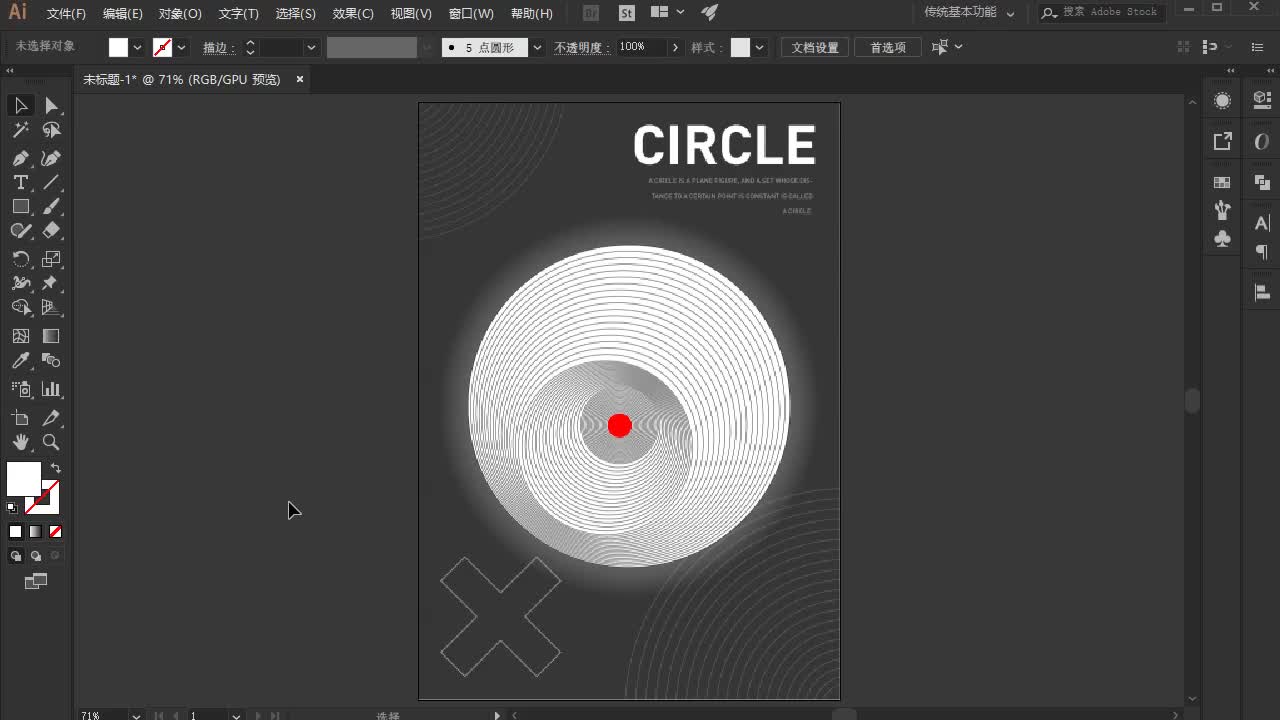Pick the Scale tool
Screen dimensions: 1280x720
click(x=51, y=259)
